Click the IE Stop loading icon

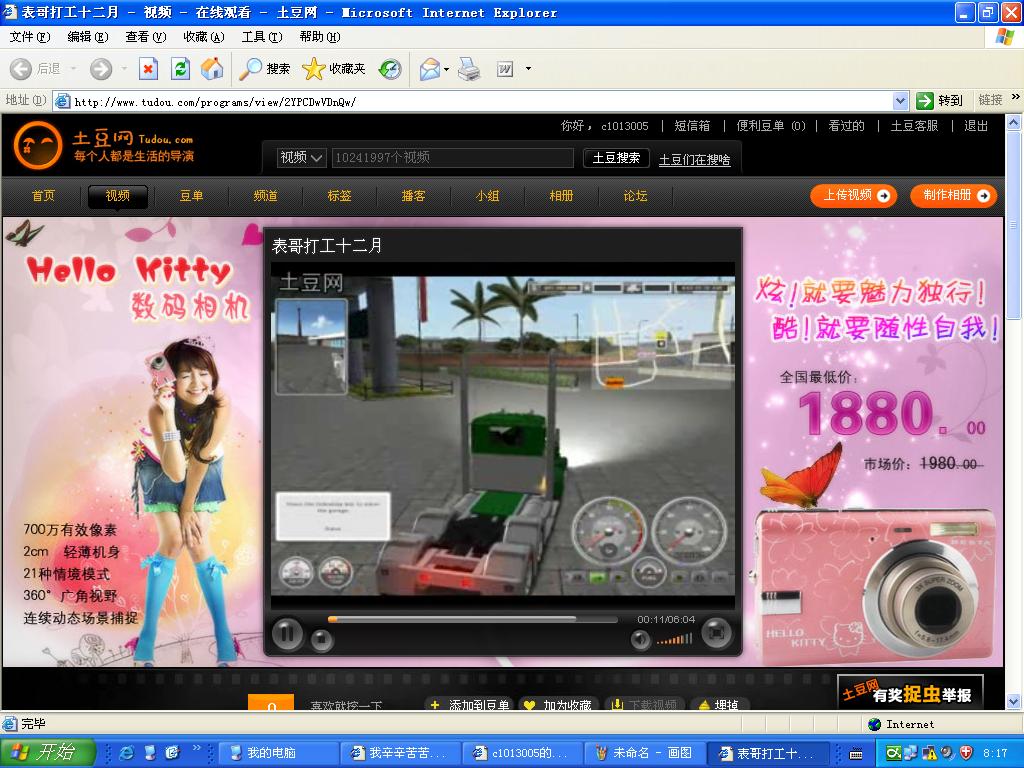(148, 69)
